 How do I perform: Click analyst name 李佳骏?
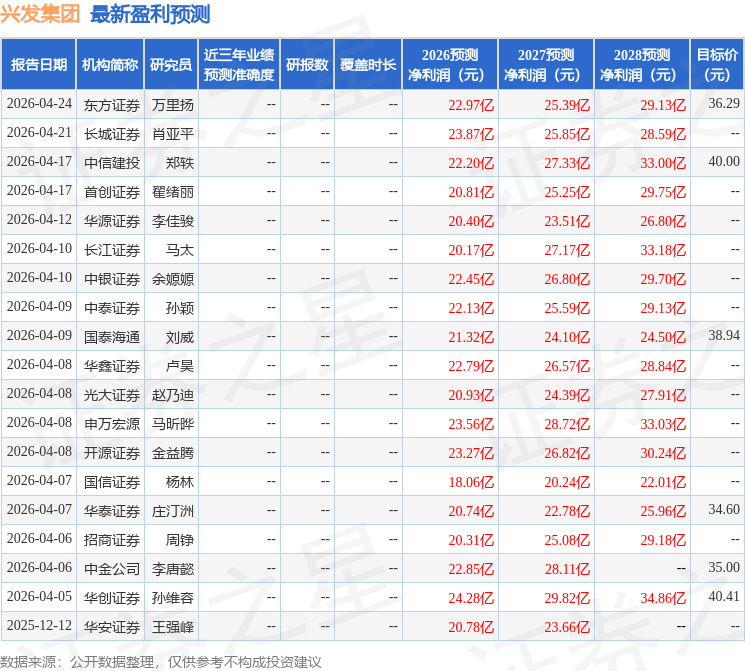[172, 221]
